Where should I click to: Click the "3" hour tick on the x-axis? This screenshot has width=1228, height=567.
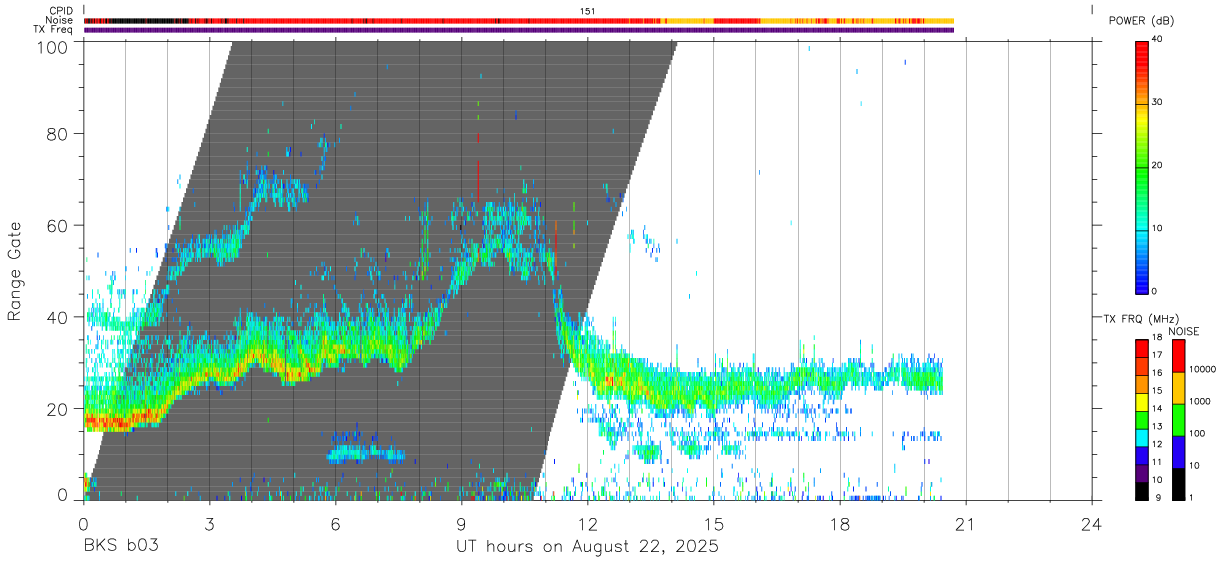pos(209,523)
